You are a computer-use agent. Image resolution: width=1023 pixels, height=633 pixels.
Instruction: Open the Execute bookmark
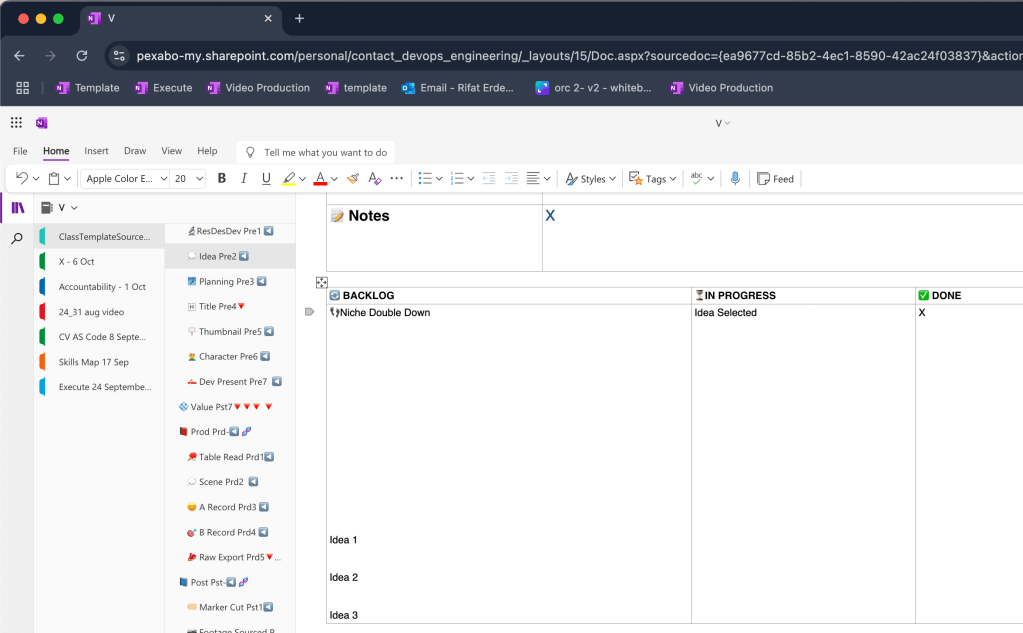coord(164,87)
